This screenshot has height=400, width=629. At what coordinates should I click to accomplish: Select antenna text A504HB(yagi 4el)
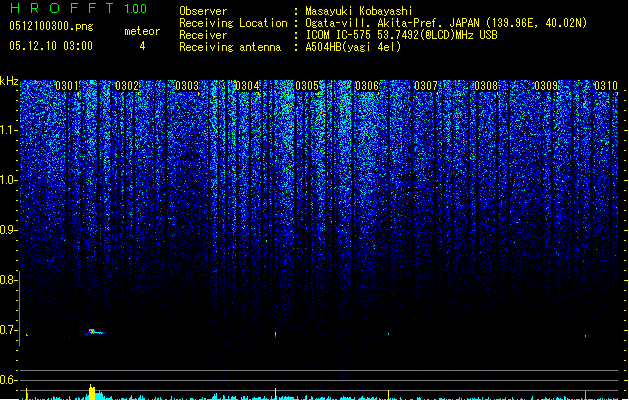tap(353, 47)
